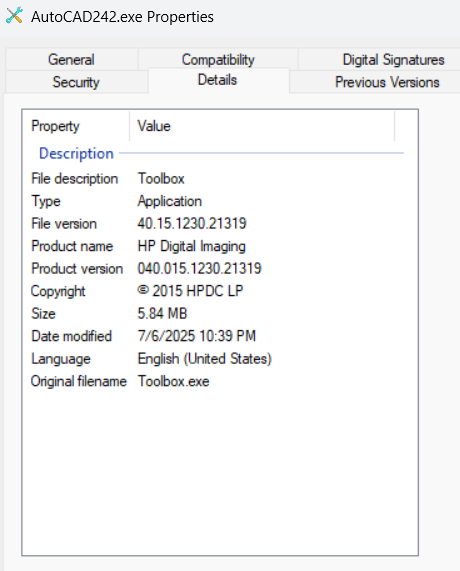Select the Size property label
The height and width of the screenshot is (571, 460).
tap(43, 314)
